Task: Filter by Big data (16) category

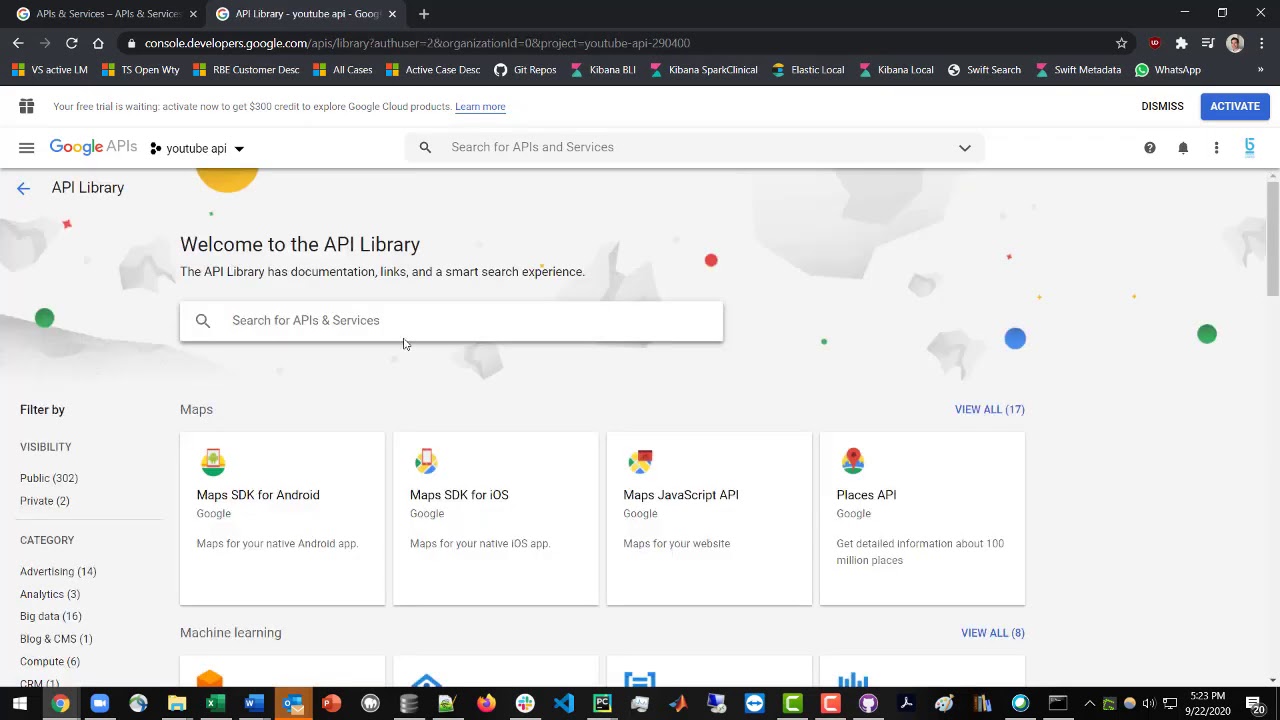Action: 51,617
